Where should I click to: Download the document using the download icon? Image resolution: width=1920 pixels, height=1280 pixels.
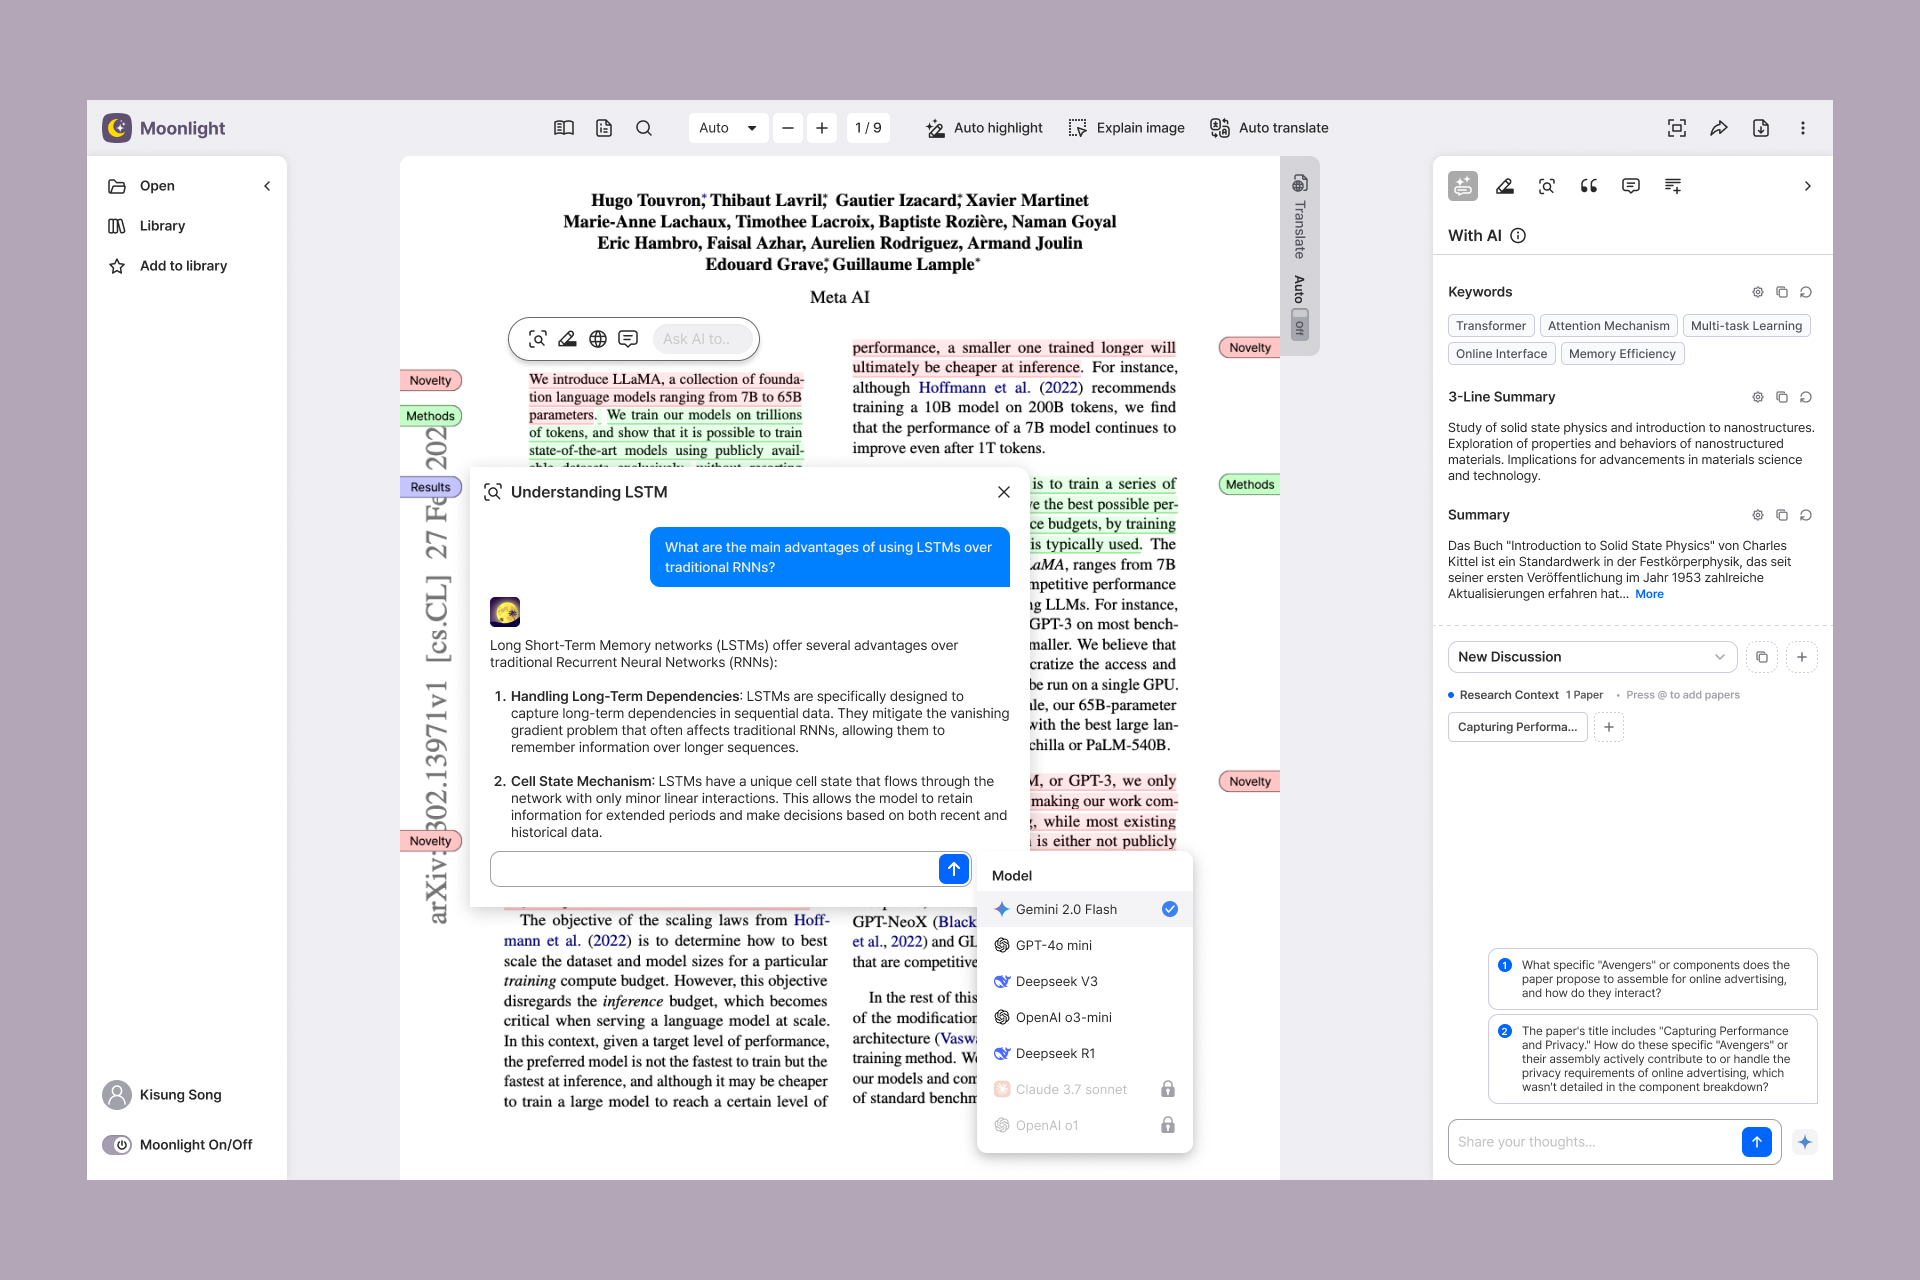pos(1761,128)
